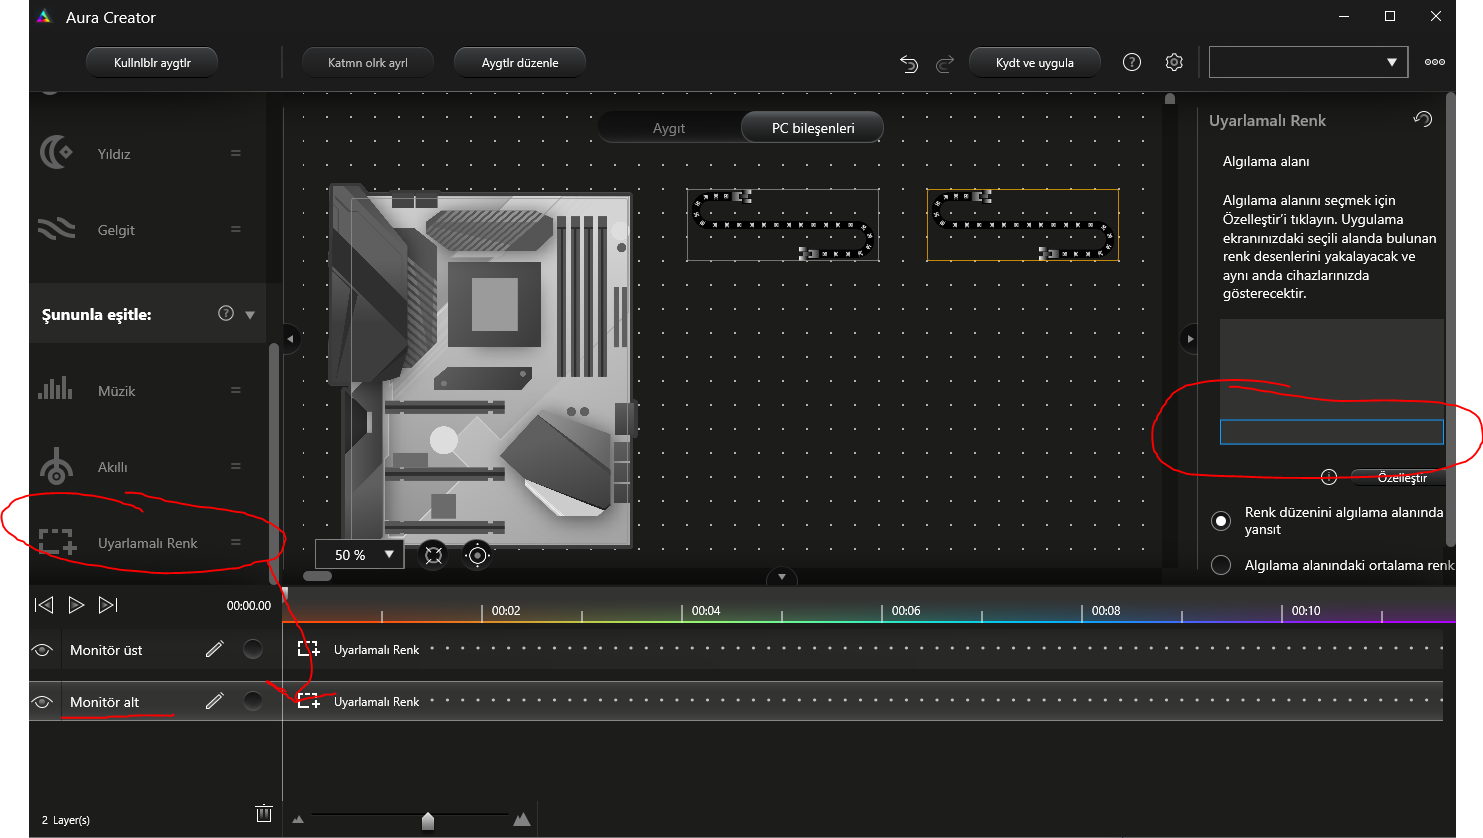Hide the Monitör üst layer
Image resolution: width=1483 pixels, height=838 pixels.
pos(42,650)
